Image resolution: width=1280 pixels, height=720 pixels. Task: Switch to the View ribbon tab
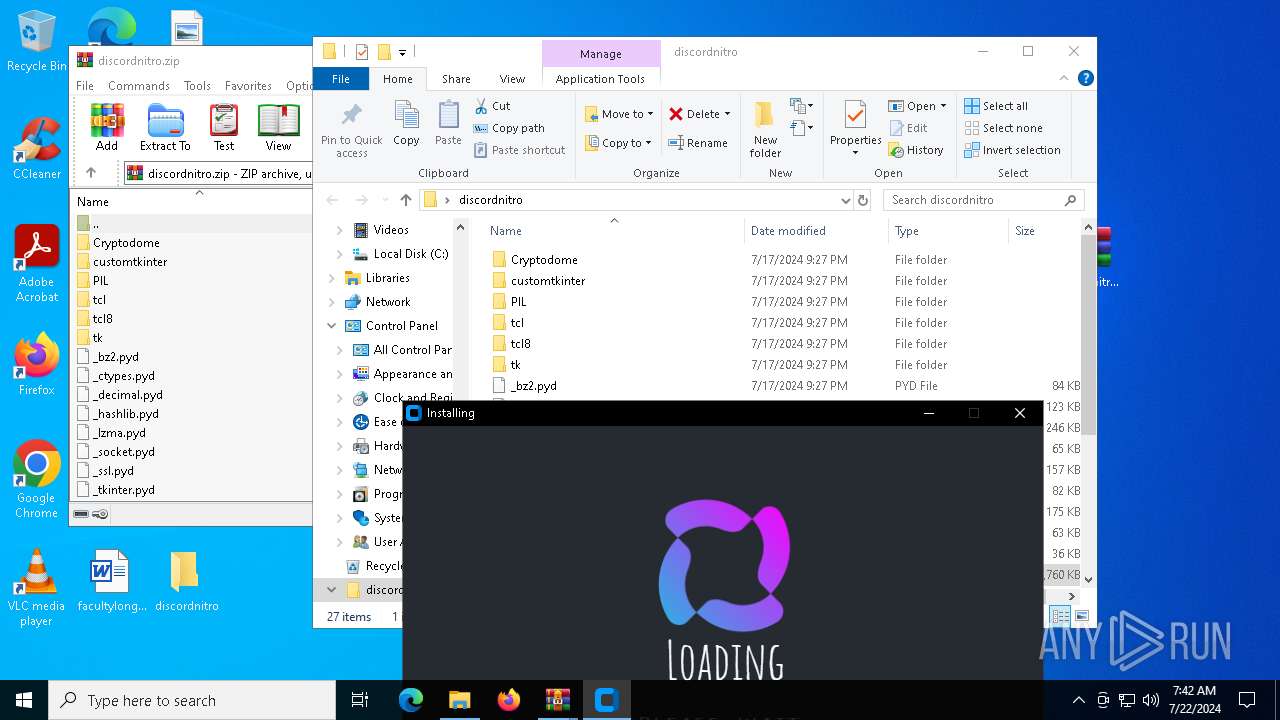coord(512,79)
